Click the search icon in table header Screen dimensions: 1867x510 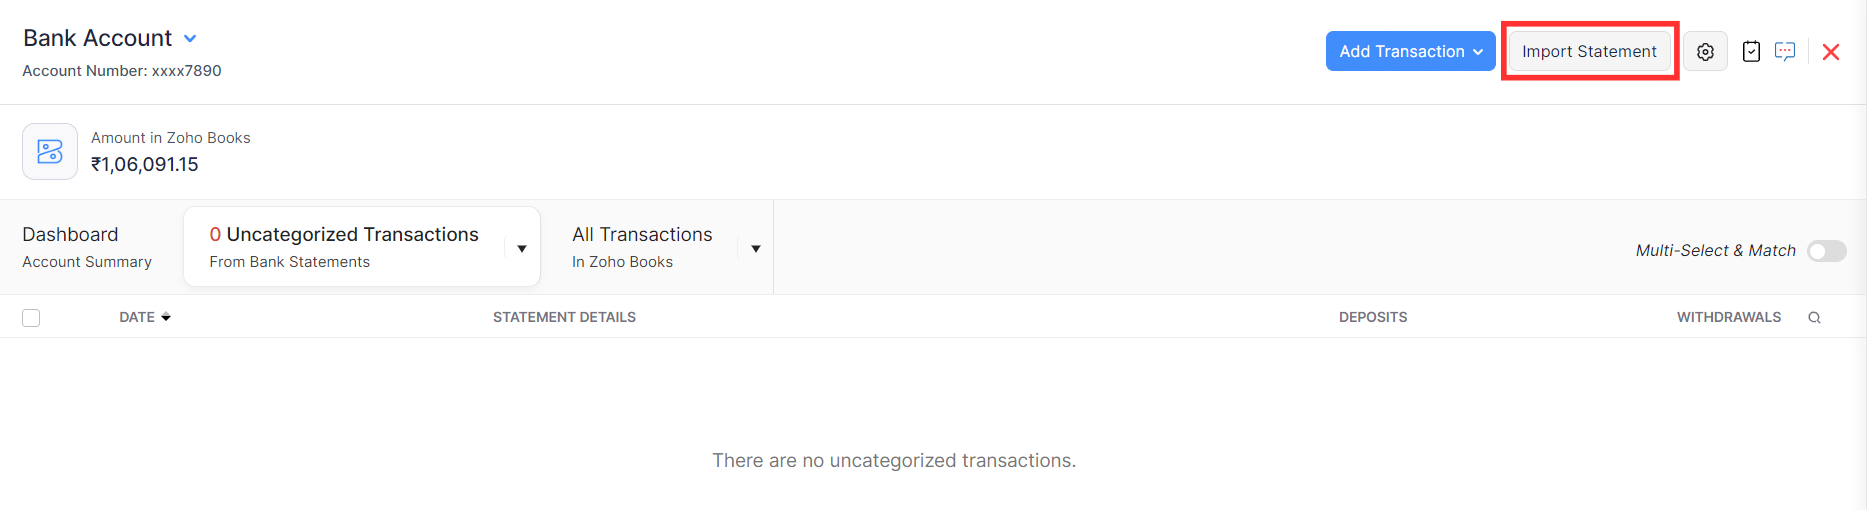(1814, 318)
